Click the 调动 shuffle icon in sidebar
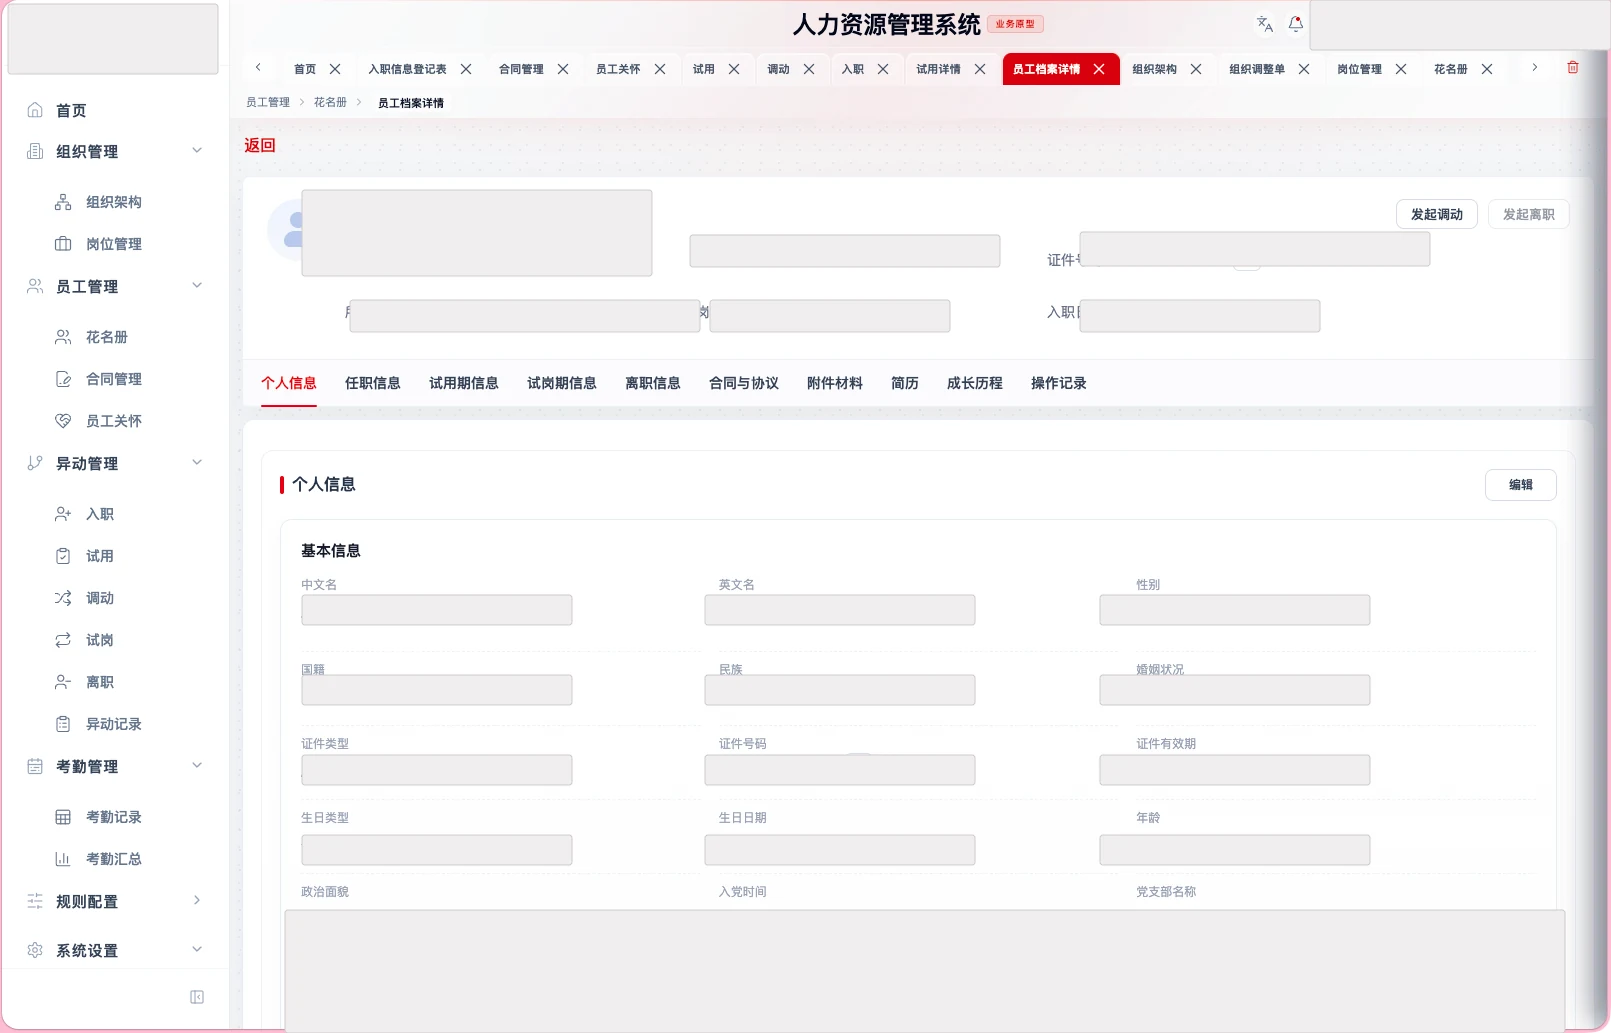 coord(63,598)
